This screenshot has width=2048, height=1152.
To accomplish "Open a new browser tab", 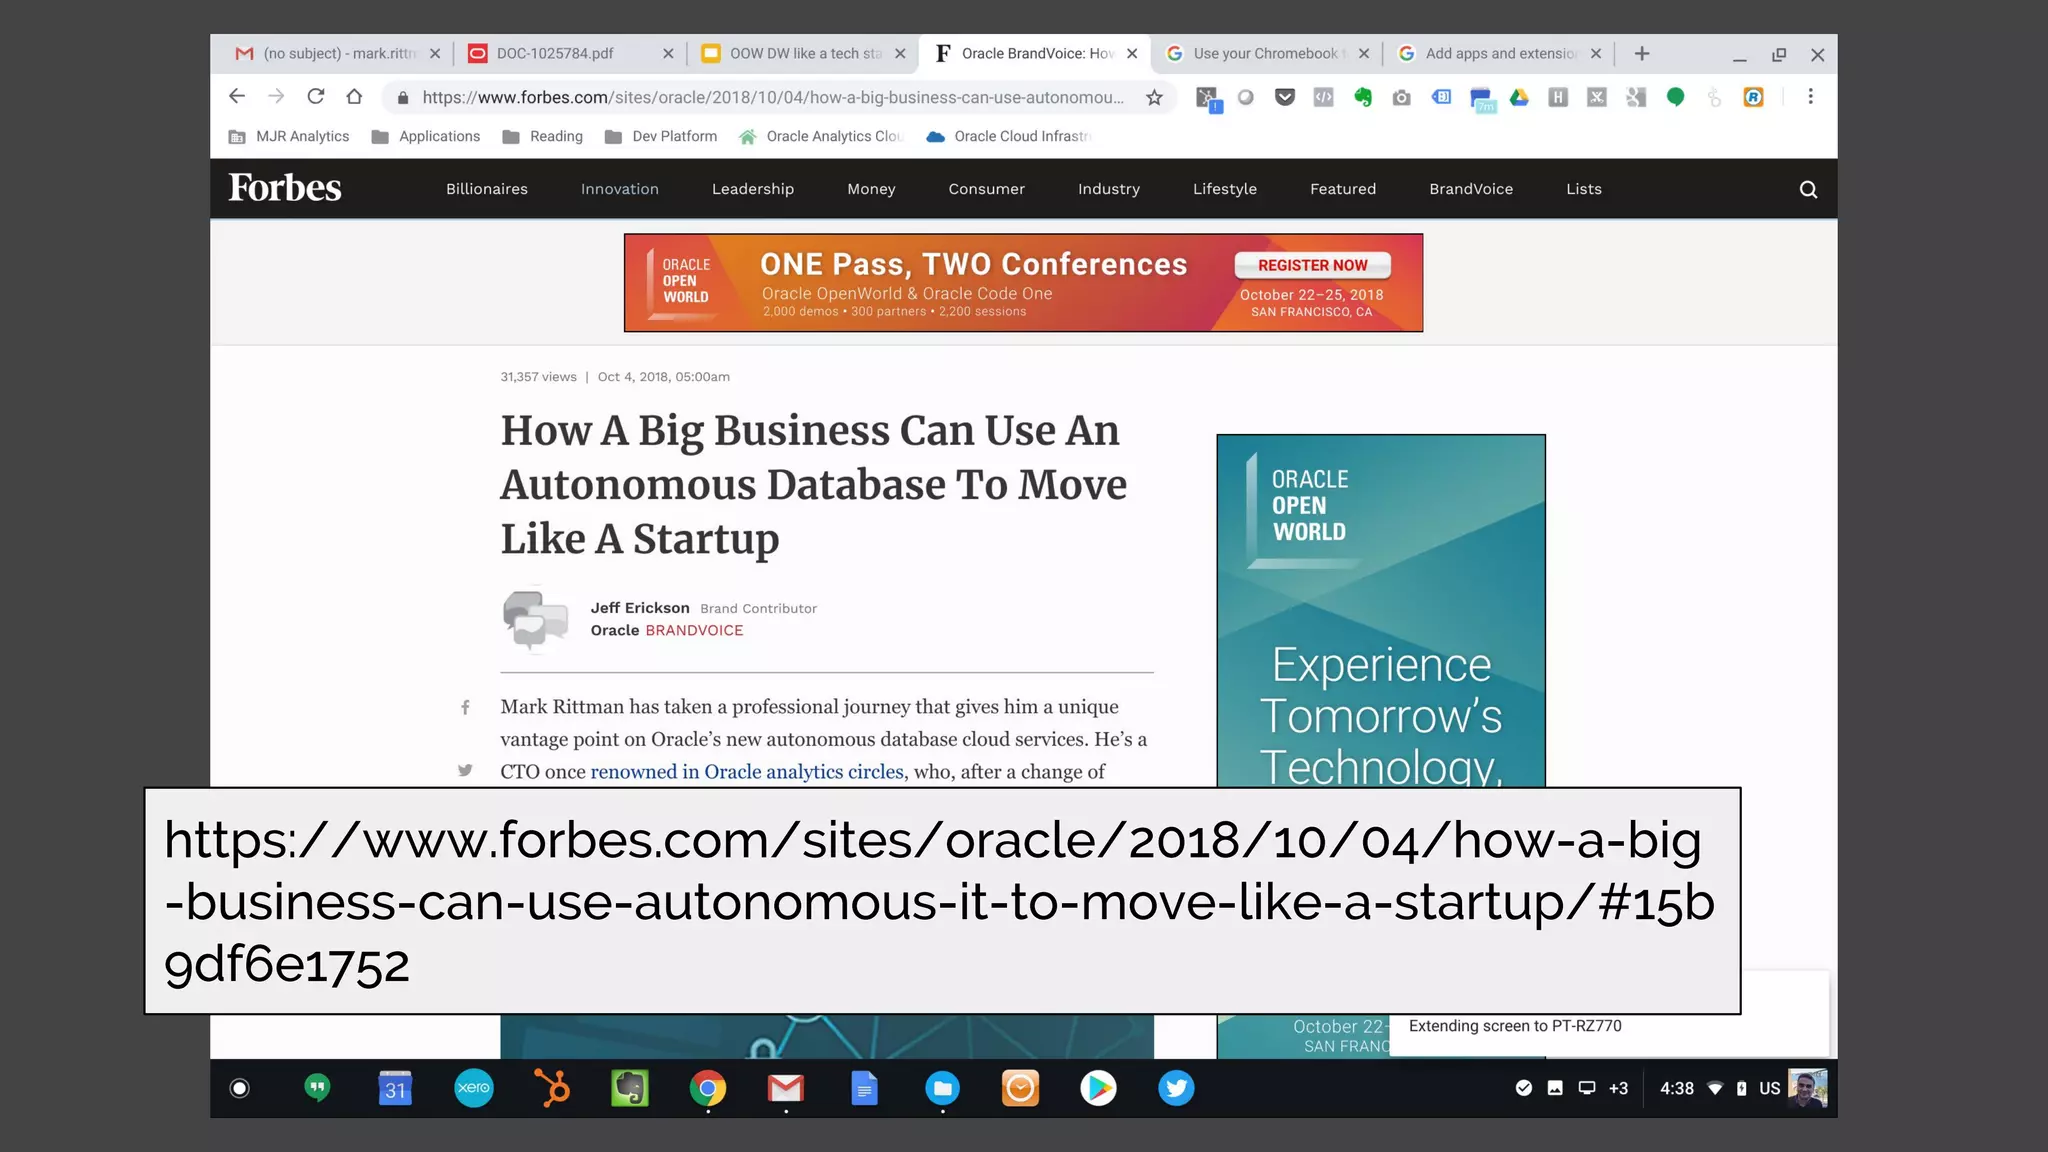I will point(1642,54).
